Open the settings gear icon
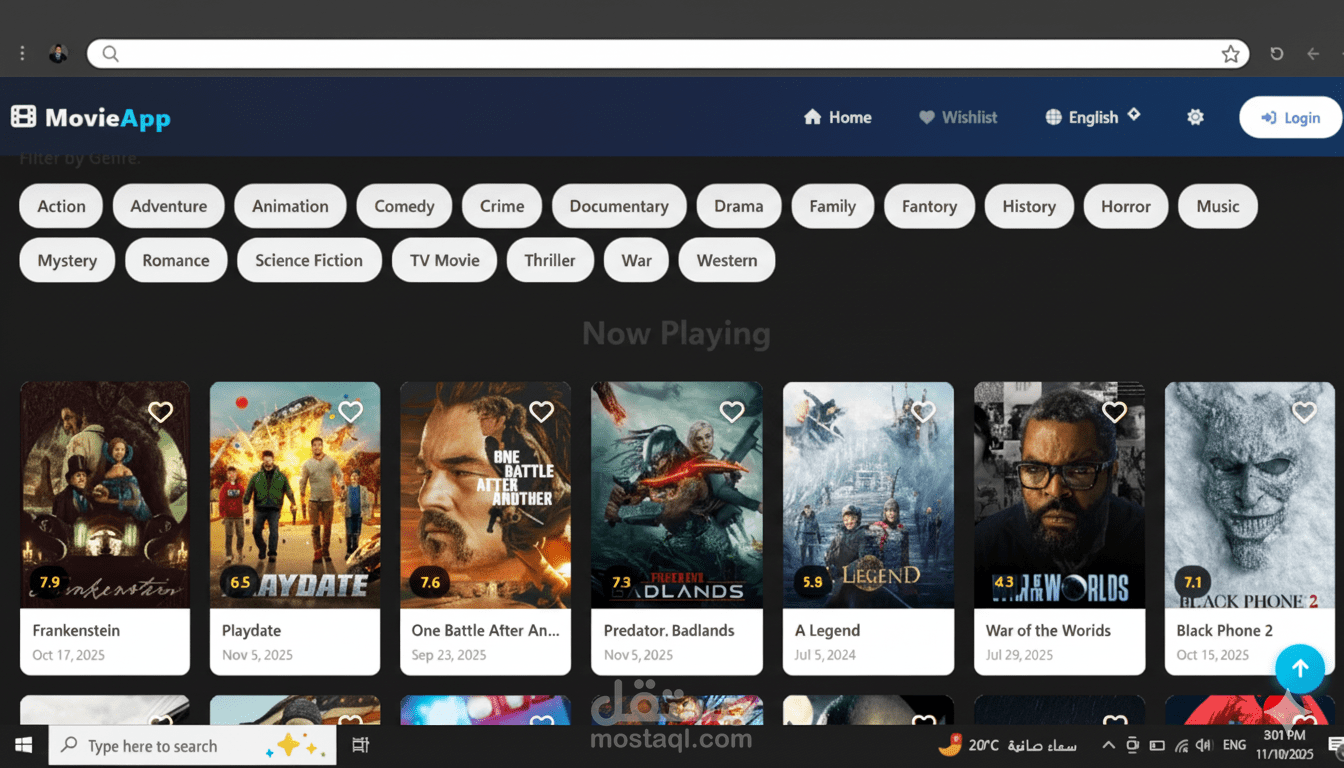 coord(1195,117)
